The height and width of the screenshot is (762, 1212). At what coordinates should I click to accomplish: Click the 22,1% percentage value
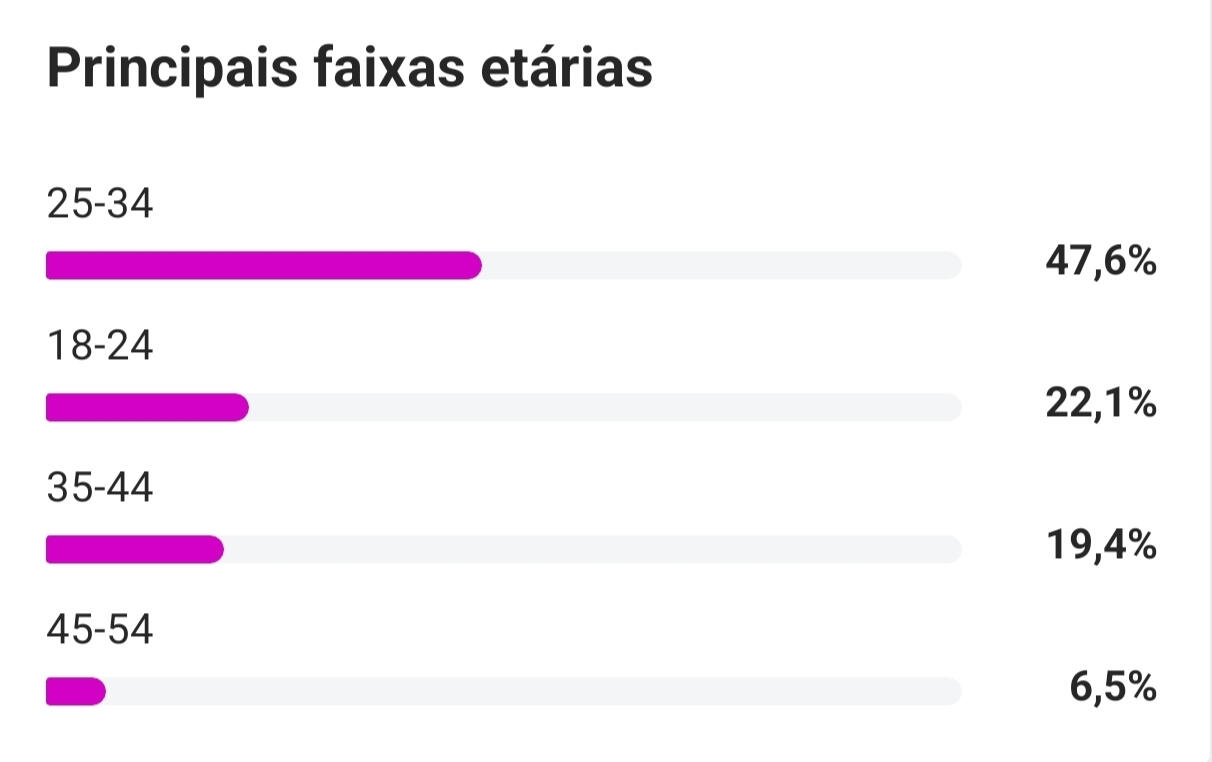coord(1100,404)
